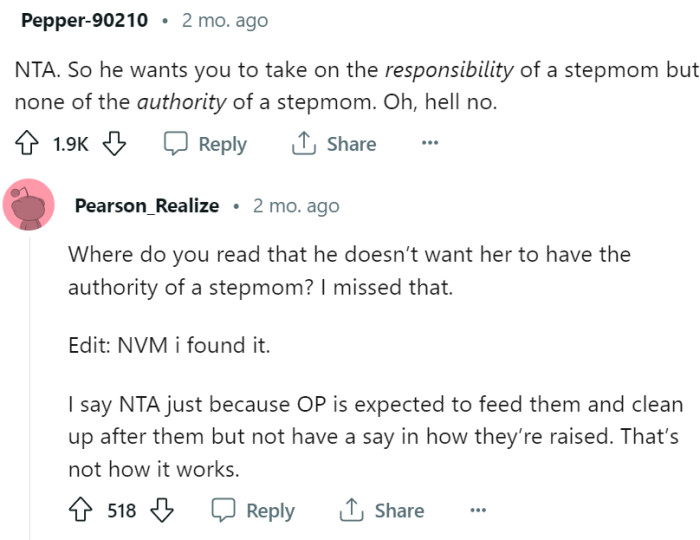Reply to Pearson_Realize's comment

click(253, 511)
